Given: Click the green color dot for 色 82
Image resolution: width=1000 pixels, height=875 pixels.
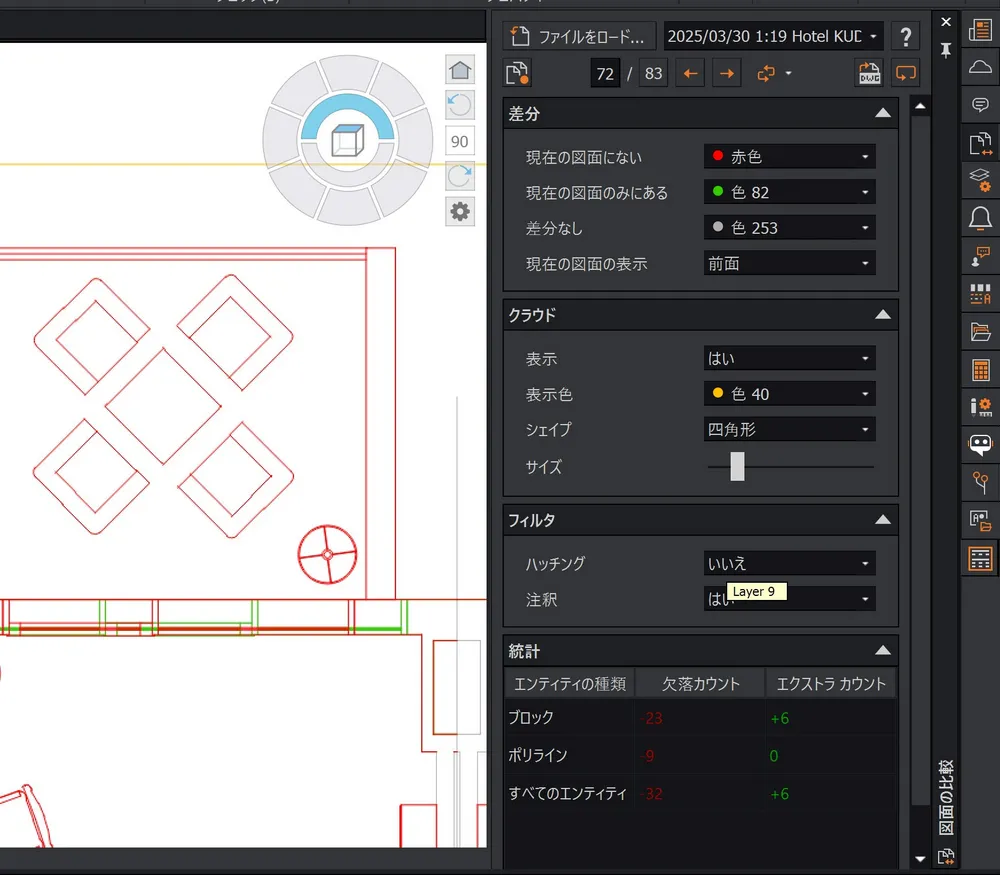Looking at the screenshot, I should click(x=717, y=191).
